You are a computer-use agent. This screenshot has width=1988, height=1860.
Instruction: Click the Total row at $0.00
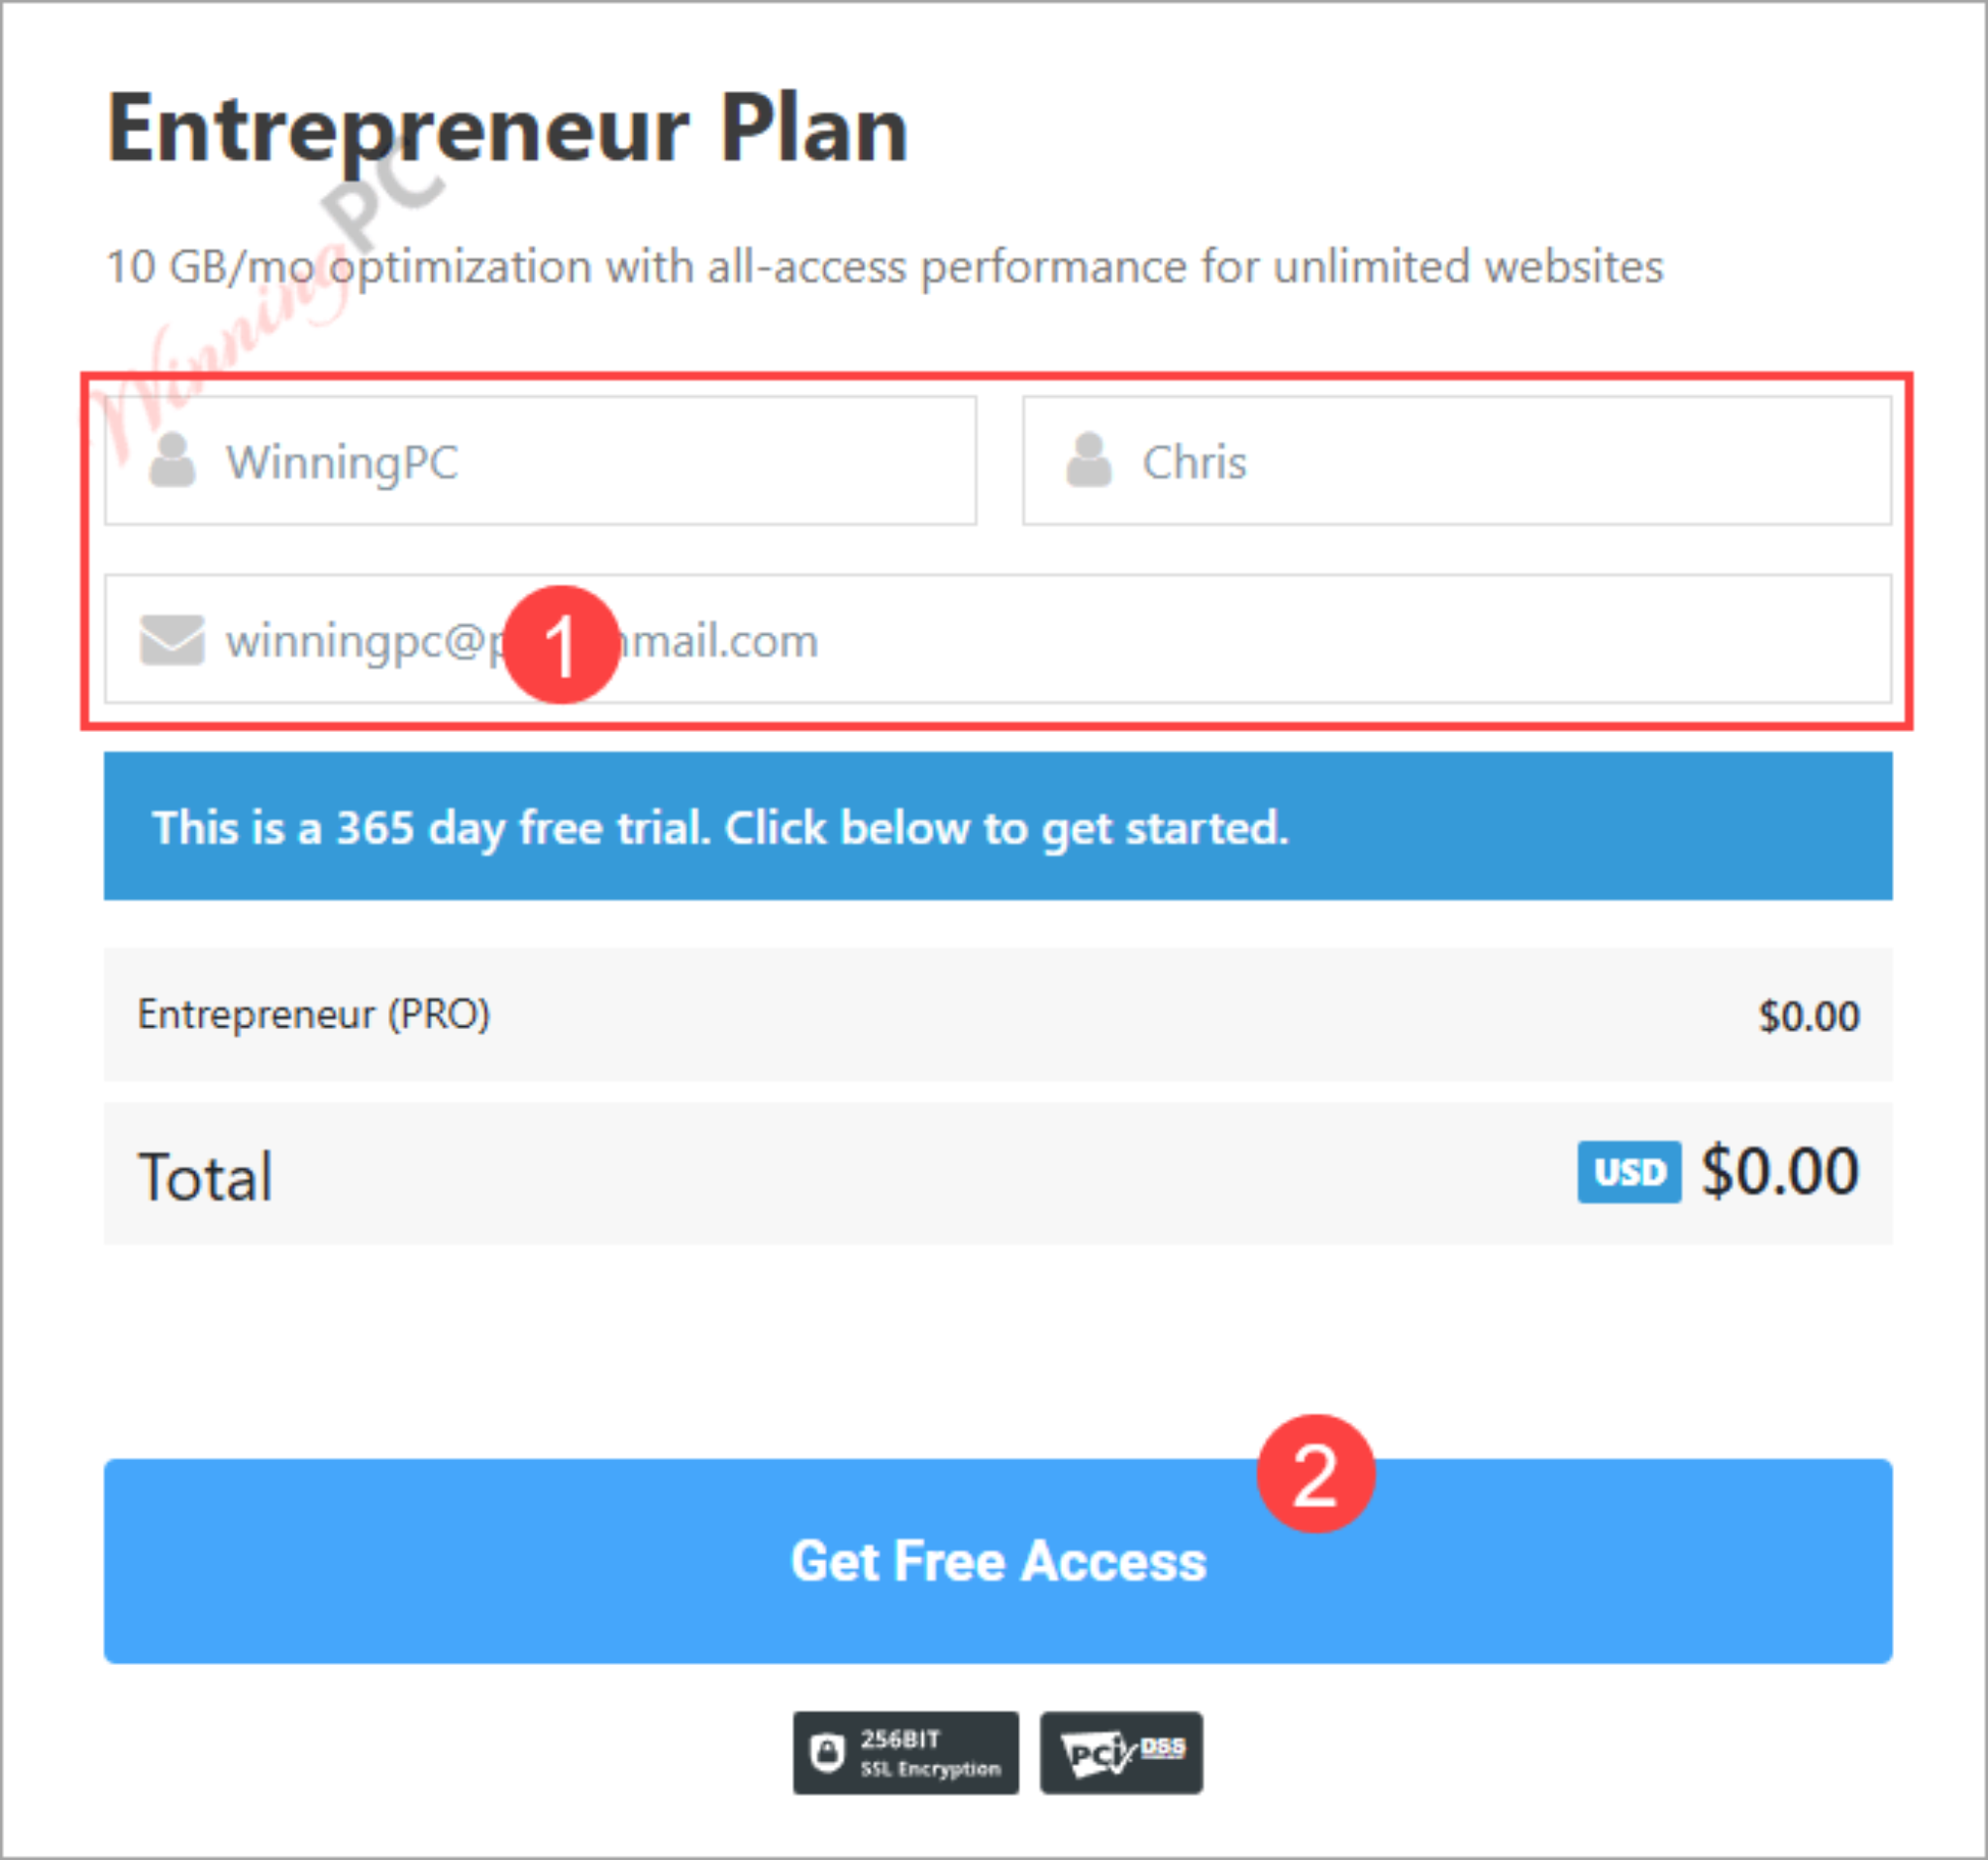coord(205,1175)
